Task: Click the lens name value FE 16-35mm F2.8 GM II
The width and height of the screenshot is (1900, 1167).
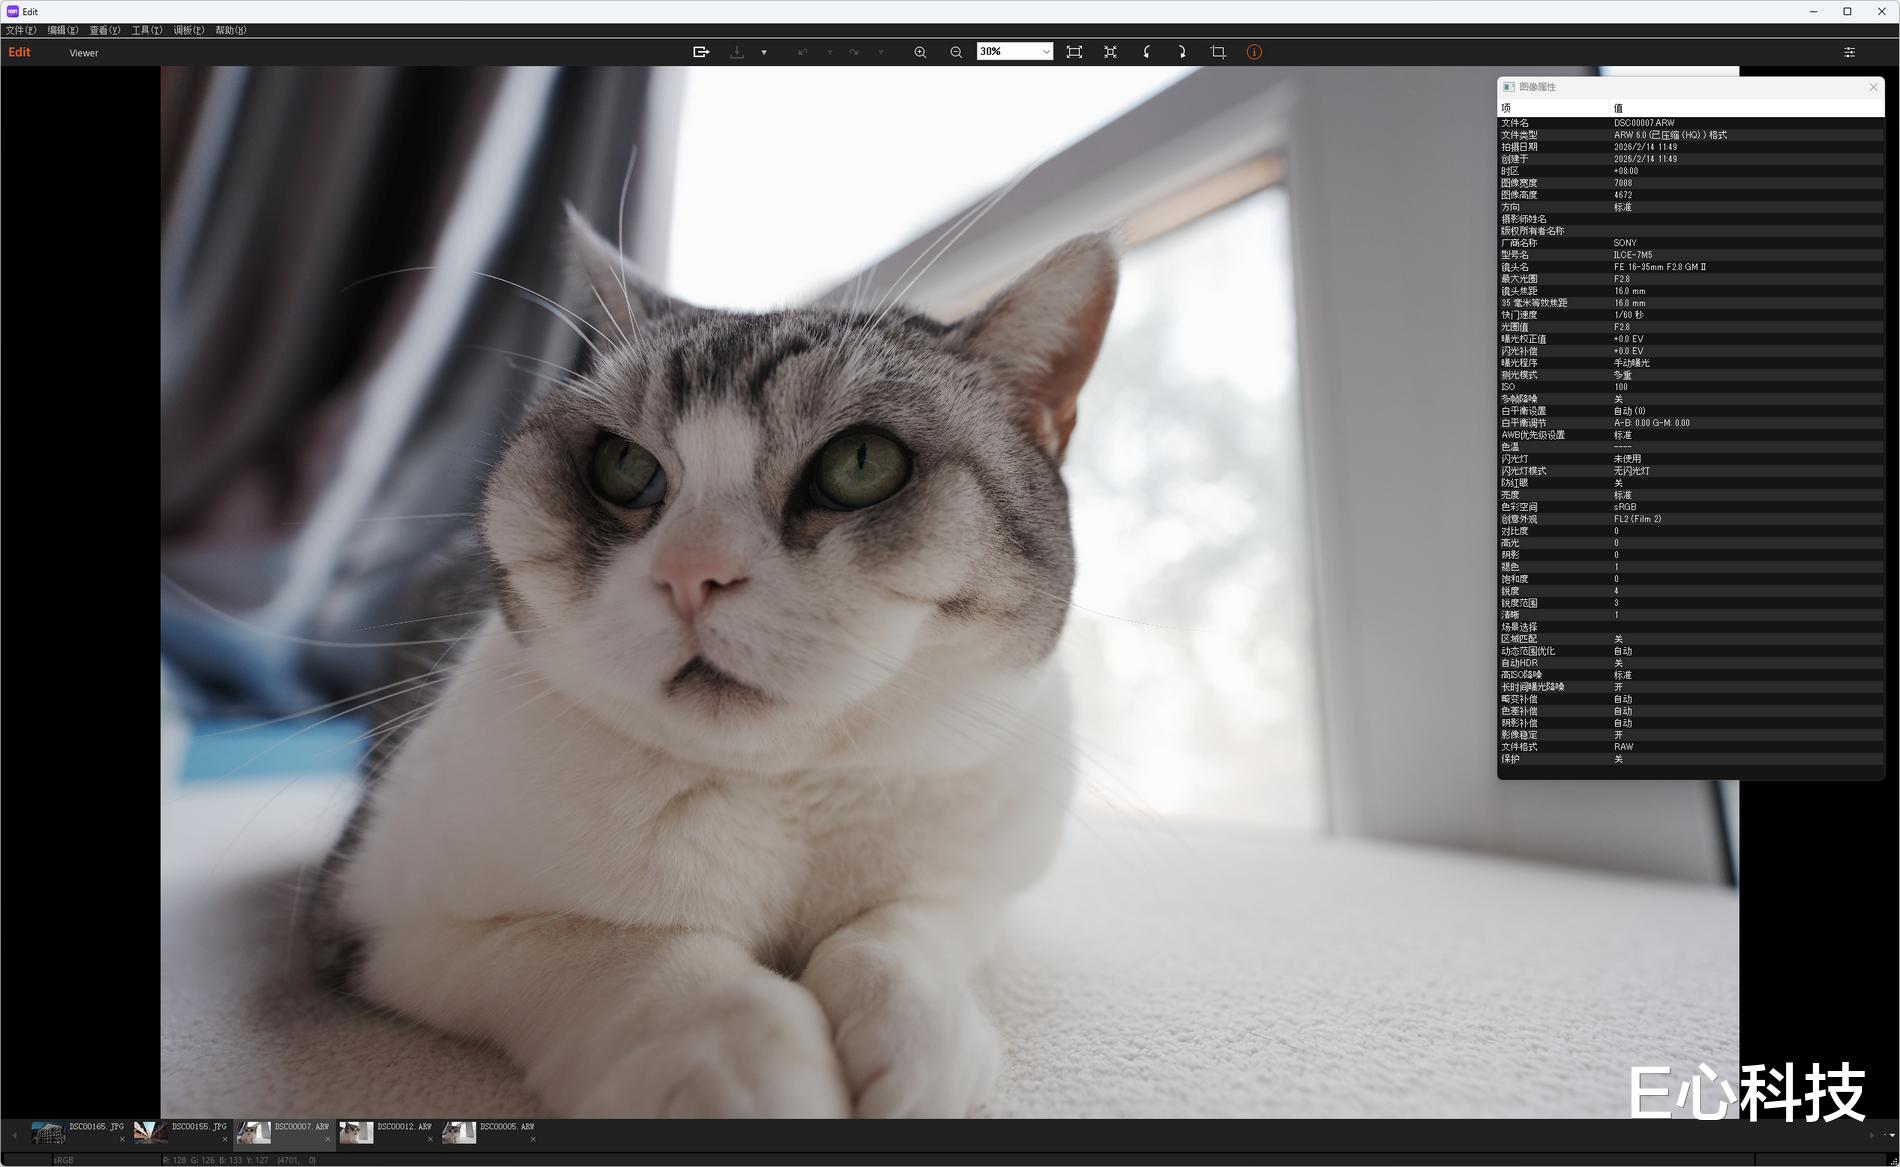Action: (x=1660, y=267)
